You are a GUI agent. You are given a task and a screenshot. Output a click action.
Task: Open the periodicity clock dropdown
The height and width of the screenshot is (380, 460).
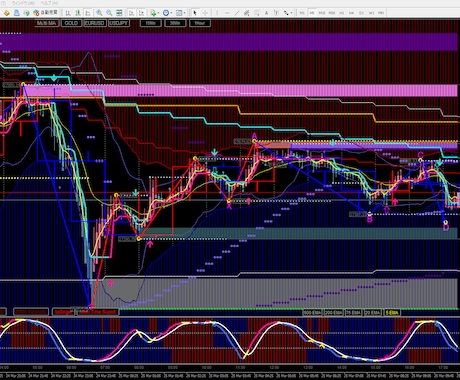coord(167,13)
